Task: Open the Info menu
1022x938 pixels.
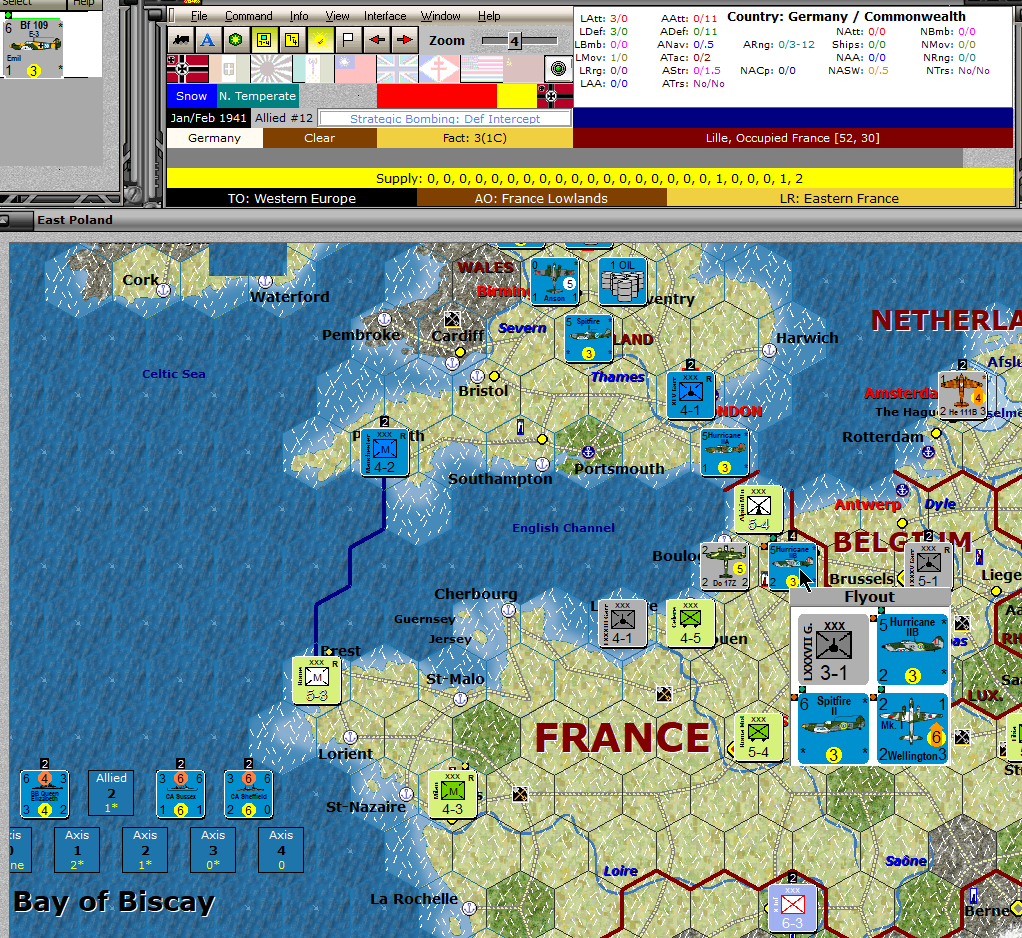Action: pyautogui.click(x=299, y=16)
